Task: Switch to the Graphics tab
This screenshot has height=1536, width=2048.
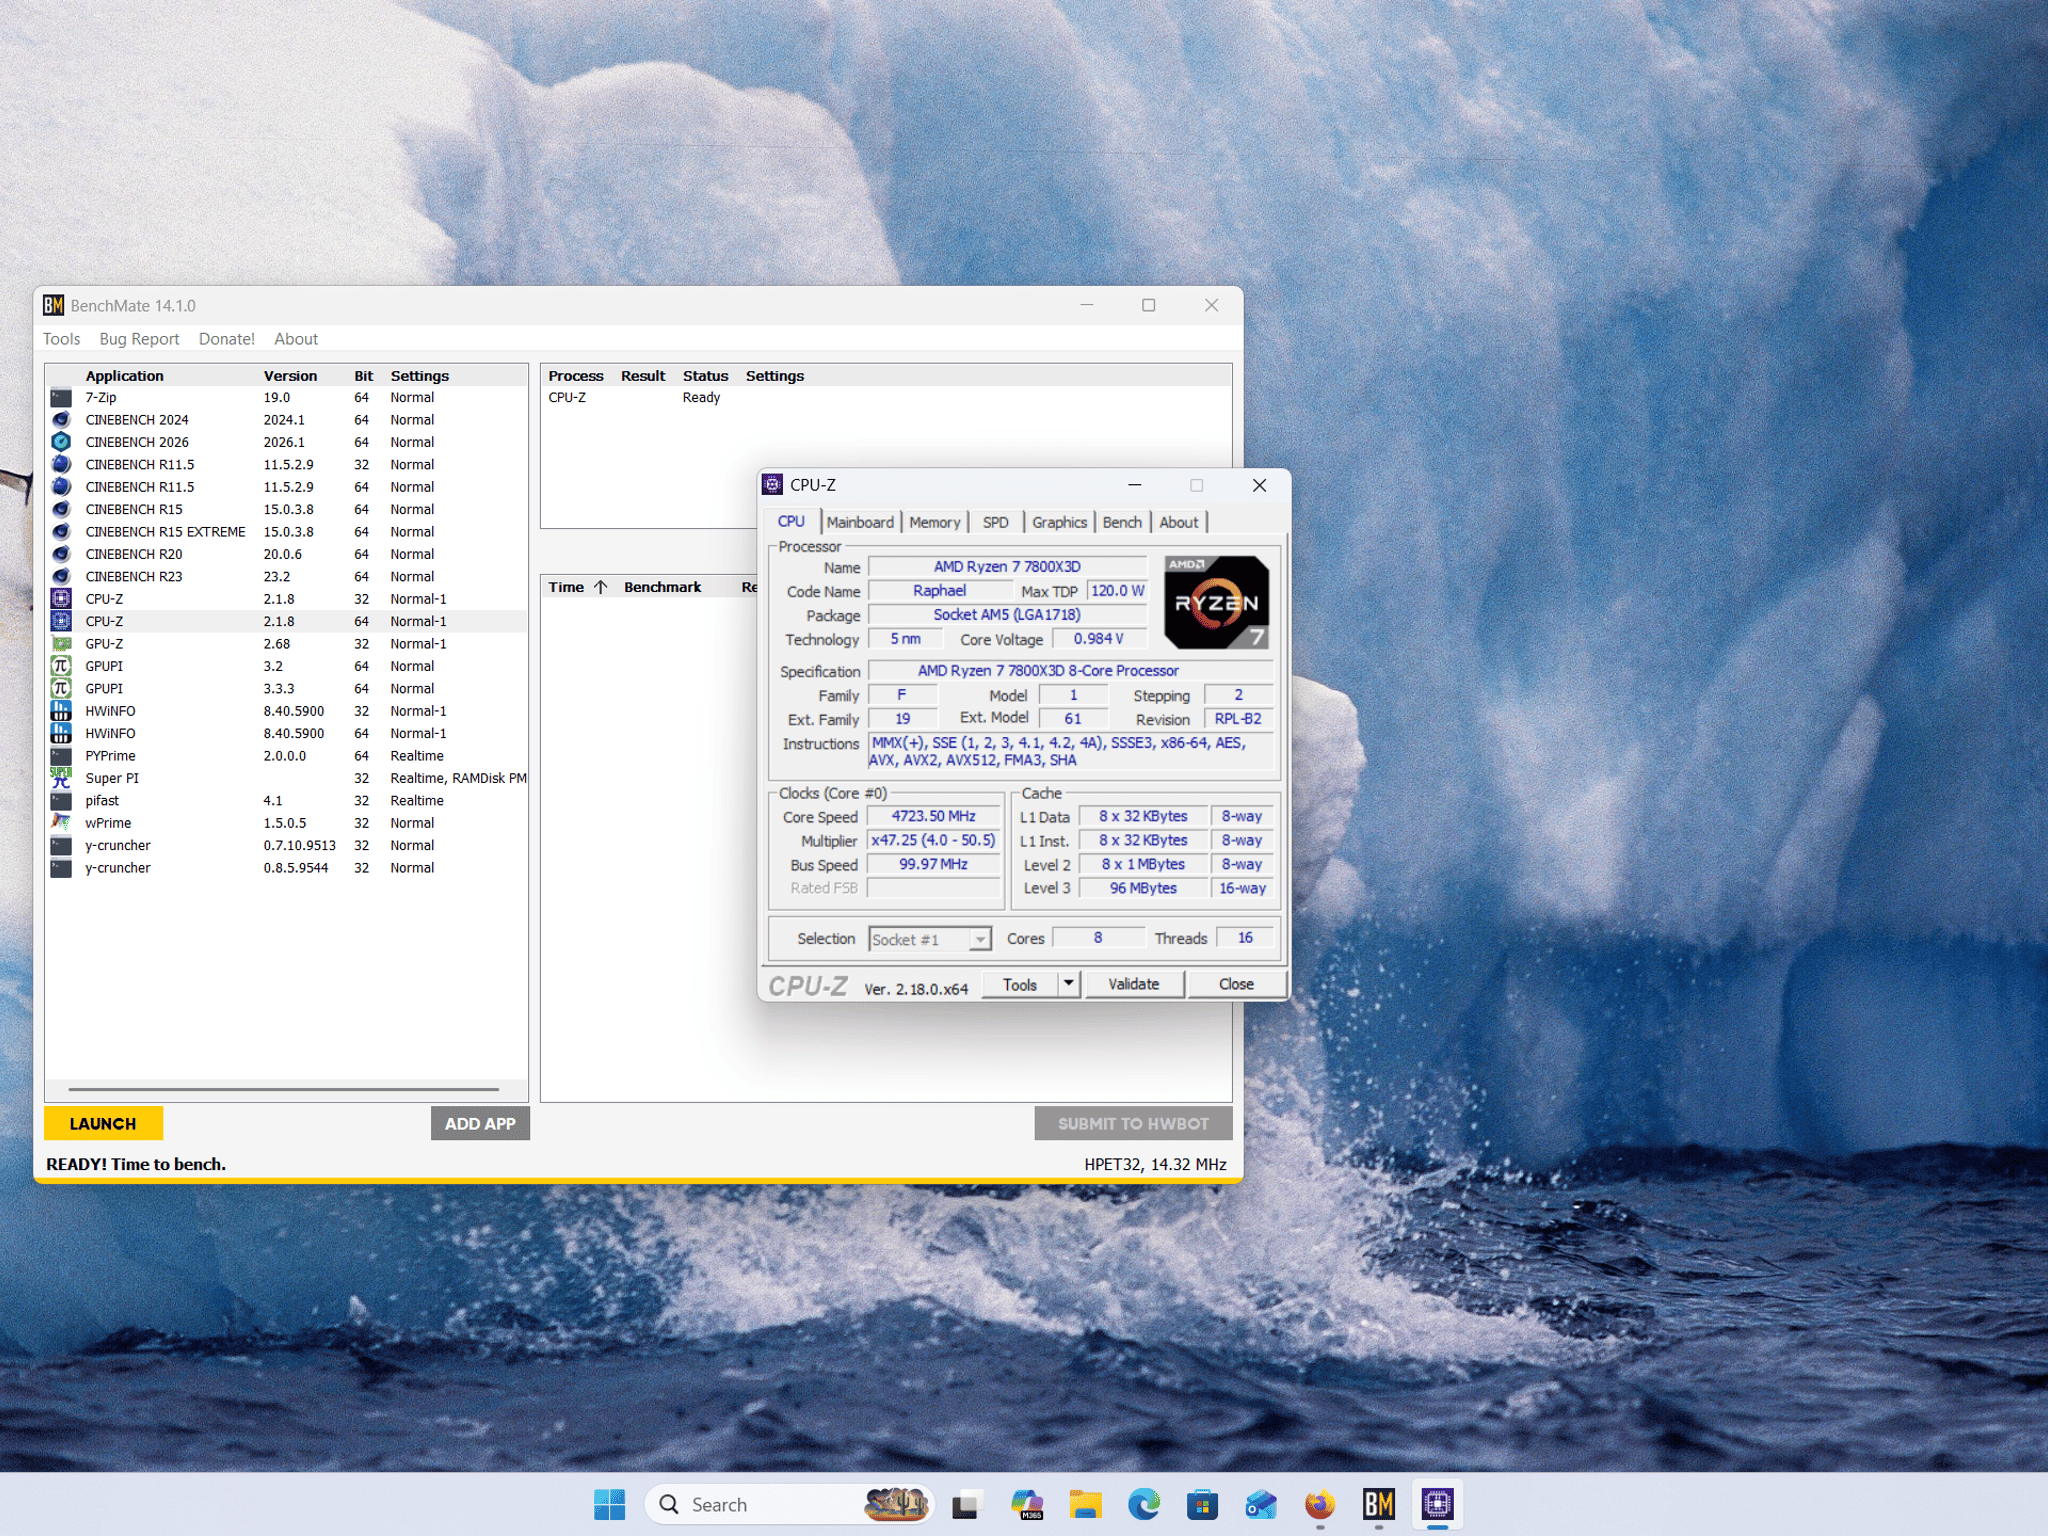Action: (1059, 522)
